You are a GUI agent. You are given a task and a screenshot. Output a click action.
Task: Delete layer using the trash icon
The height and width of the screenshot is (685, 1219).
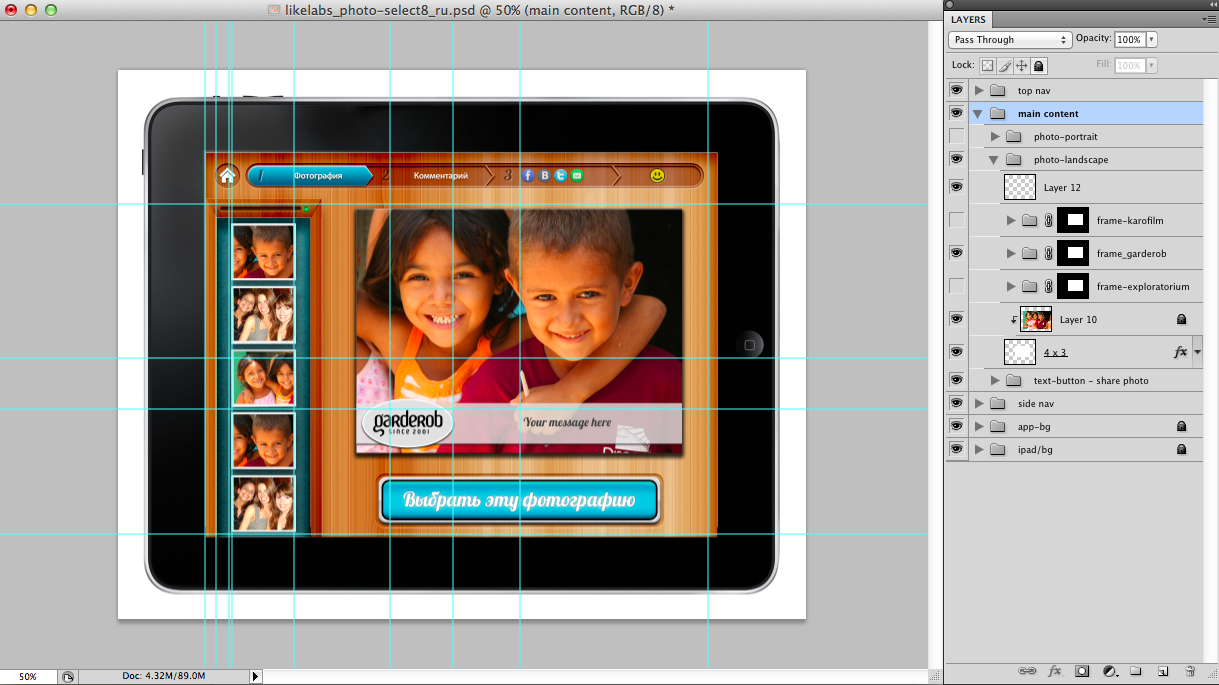pos(1190,671)
